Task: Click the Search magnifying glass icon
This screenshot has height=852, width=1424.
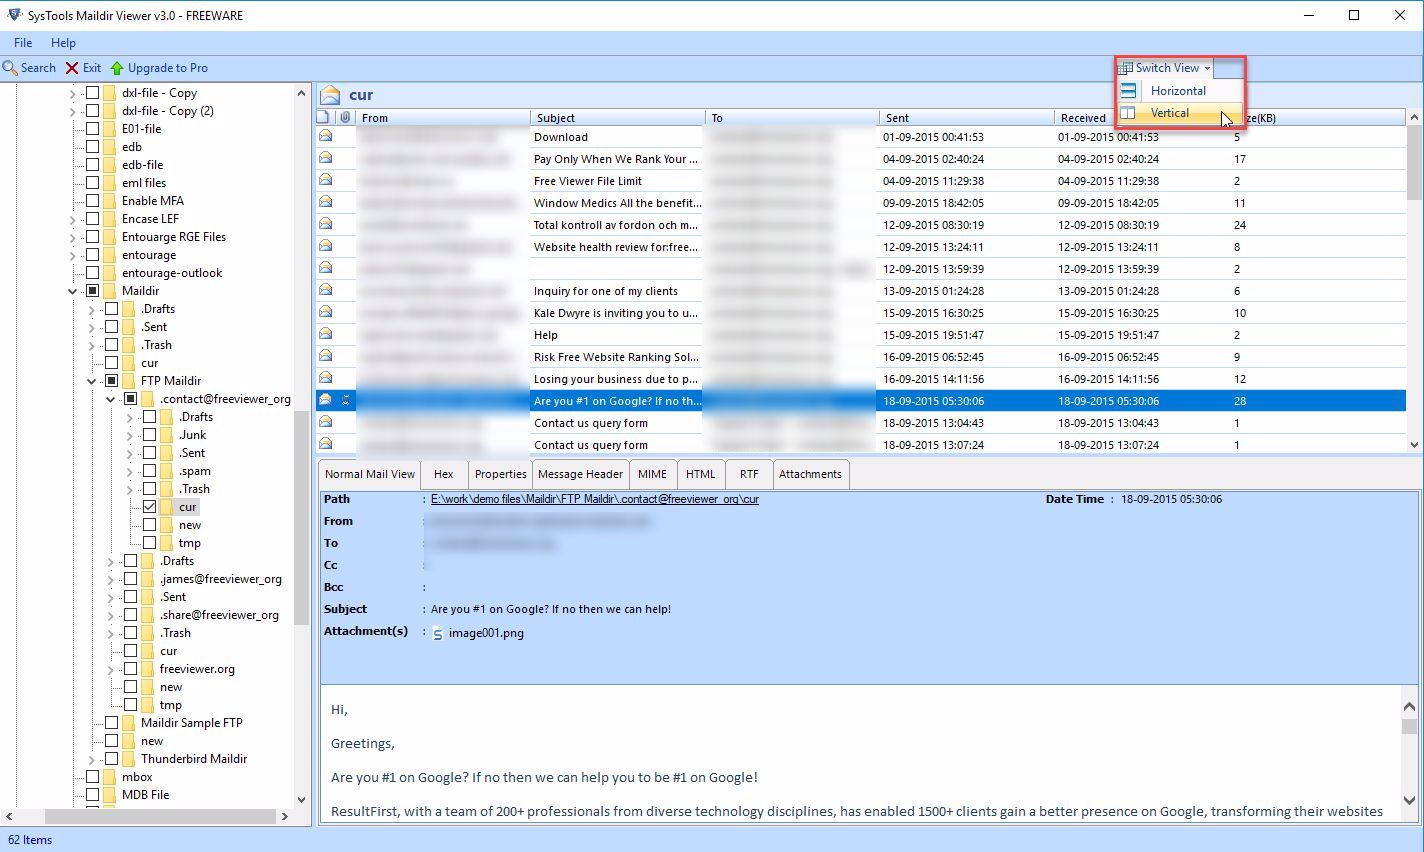Action: pyautogui.click(x=11, y=67)
